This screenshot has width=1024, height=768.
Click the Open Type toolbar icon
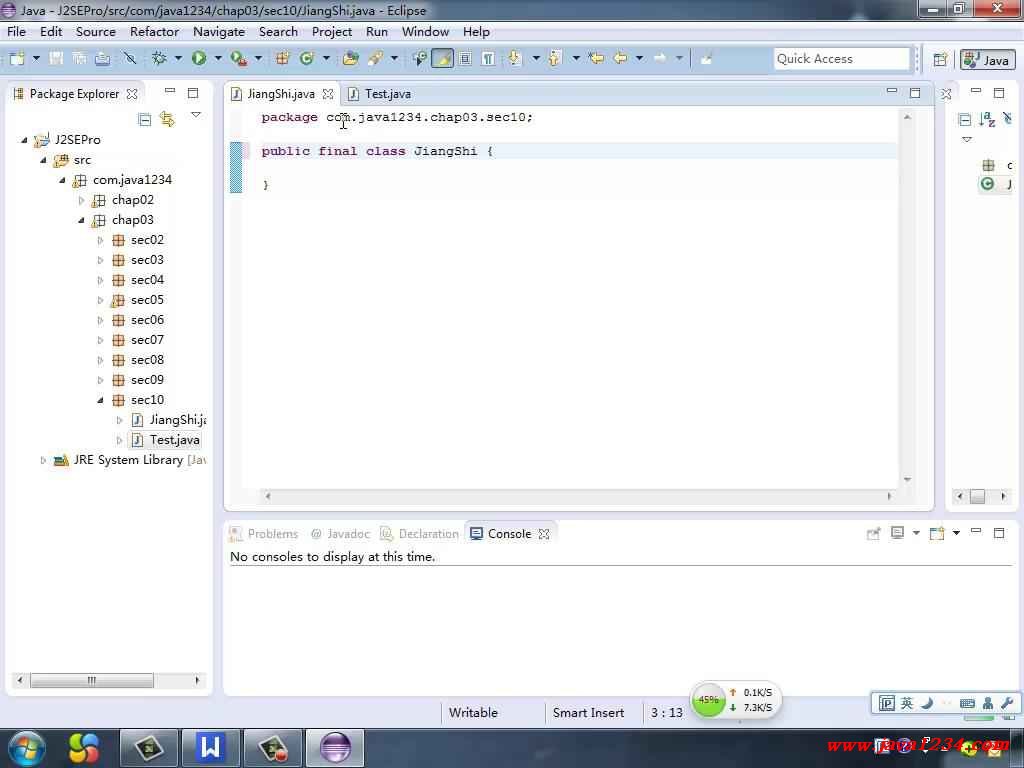point(350,59)
